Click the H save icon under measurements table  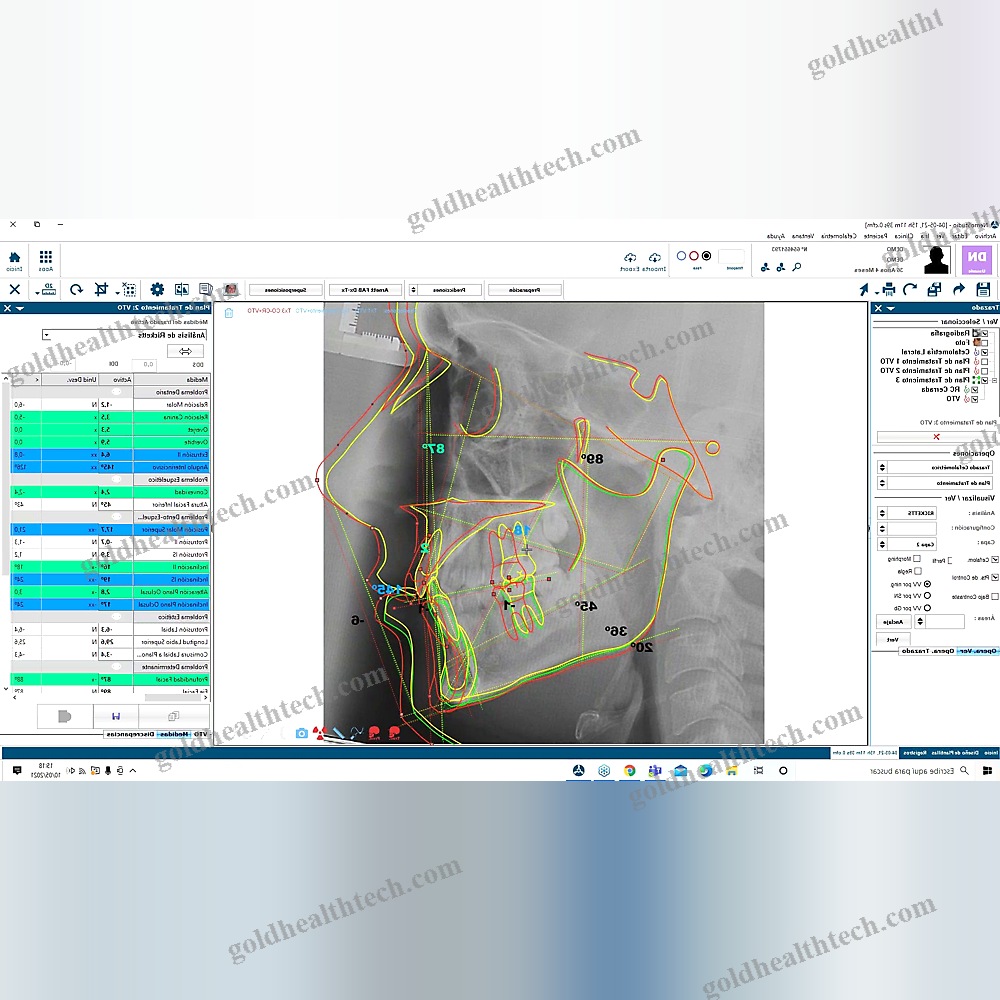(x=115, y=716)
